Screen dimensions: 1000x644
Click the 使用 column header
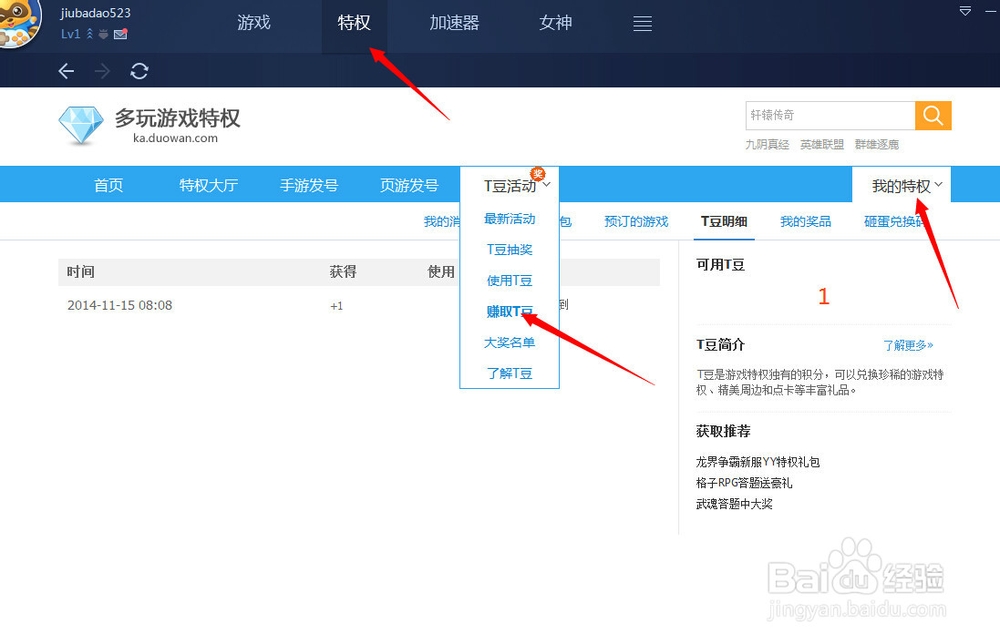coord(441,272)
